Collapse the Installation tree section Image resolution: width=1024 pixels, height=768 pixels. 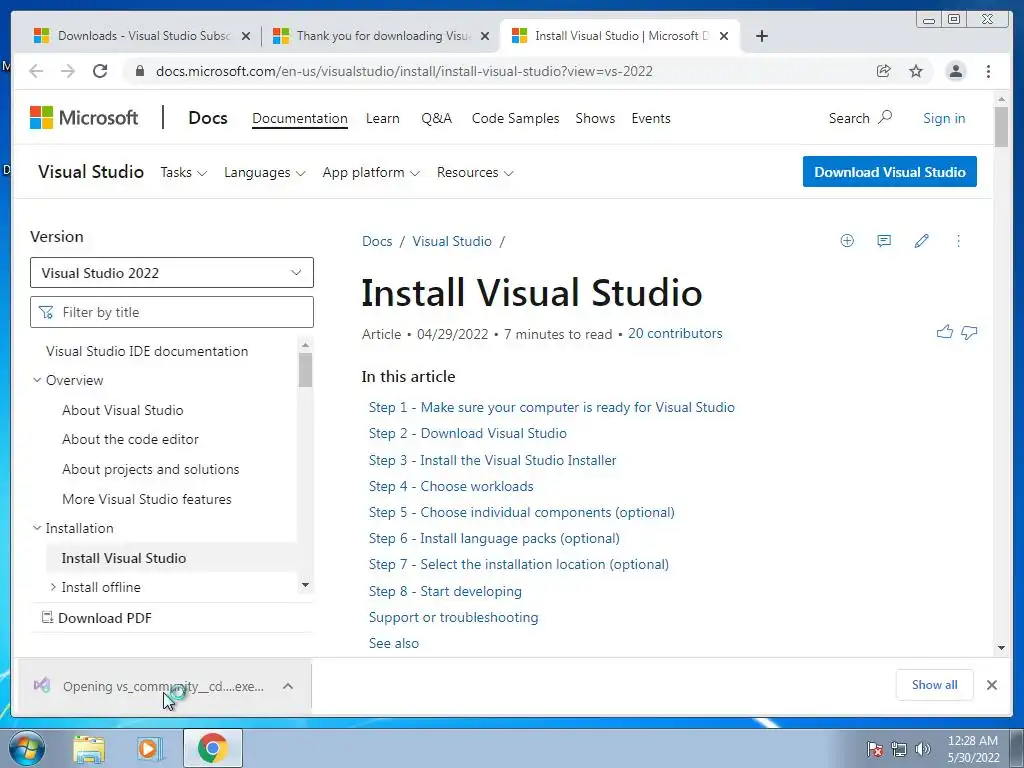[37, 528]
